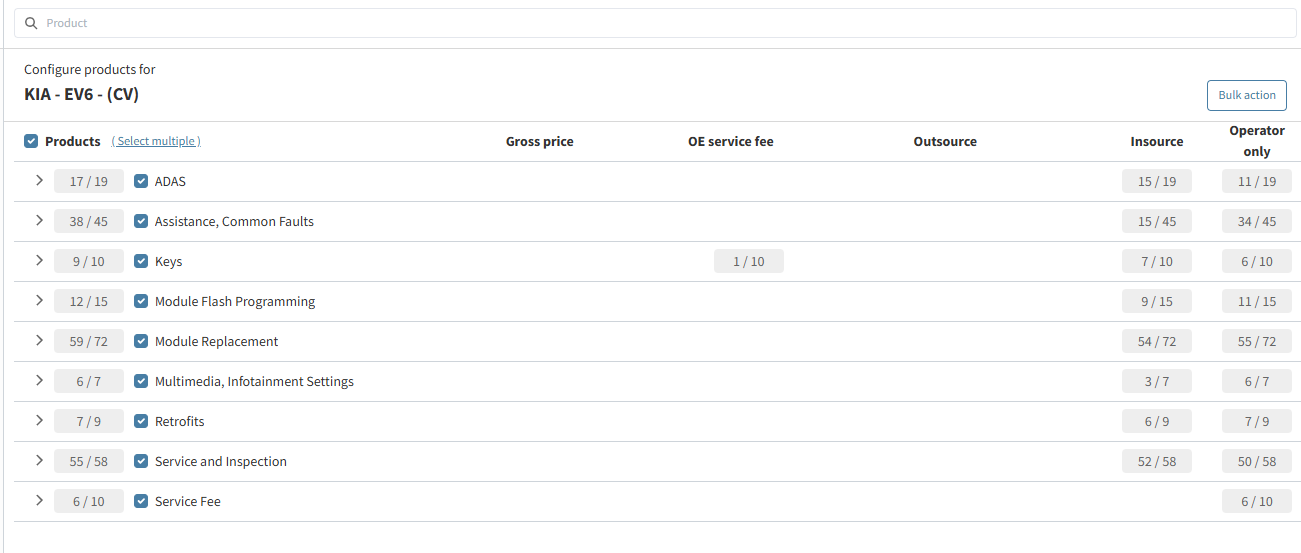Click Module Replacement Operator only 55 / 72 badge
The image size is (1301, 553).
pos(1256,341)
